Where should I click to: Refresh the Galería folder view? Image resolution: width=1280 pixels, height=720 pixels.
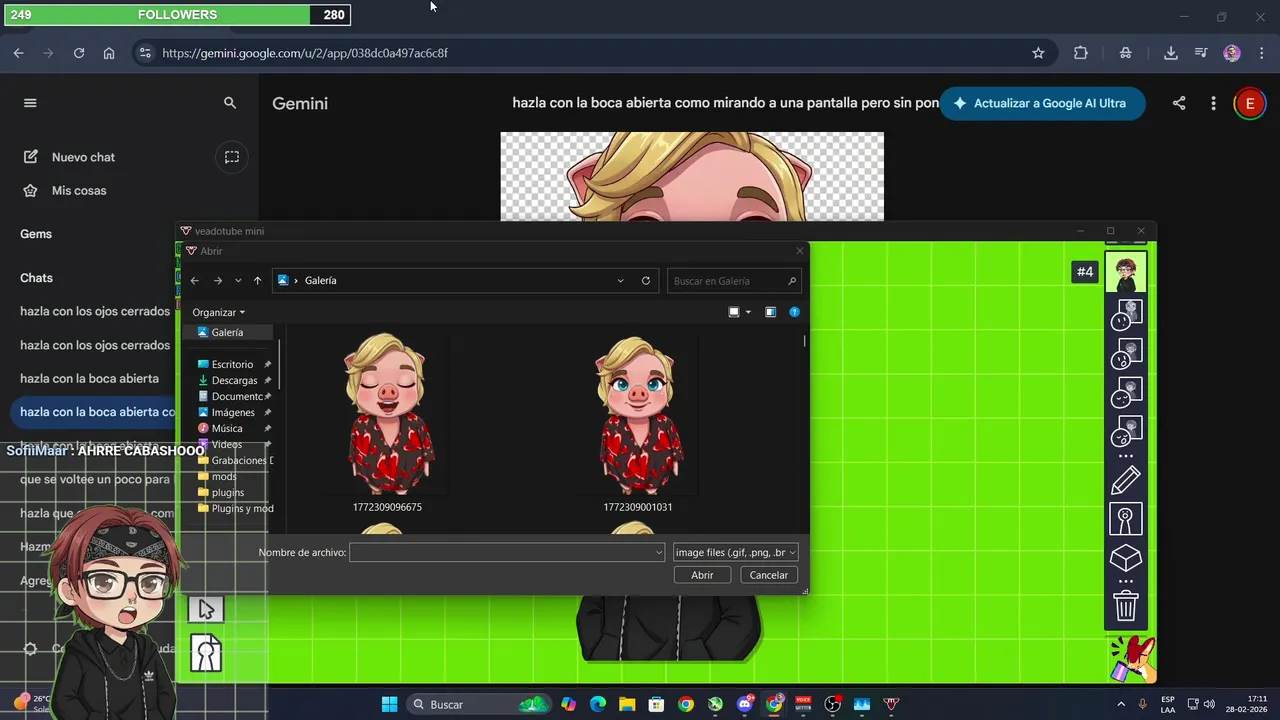click(646, 281)
